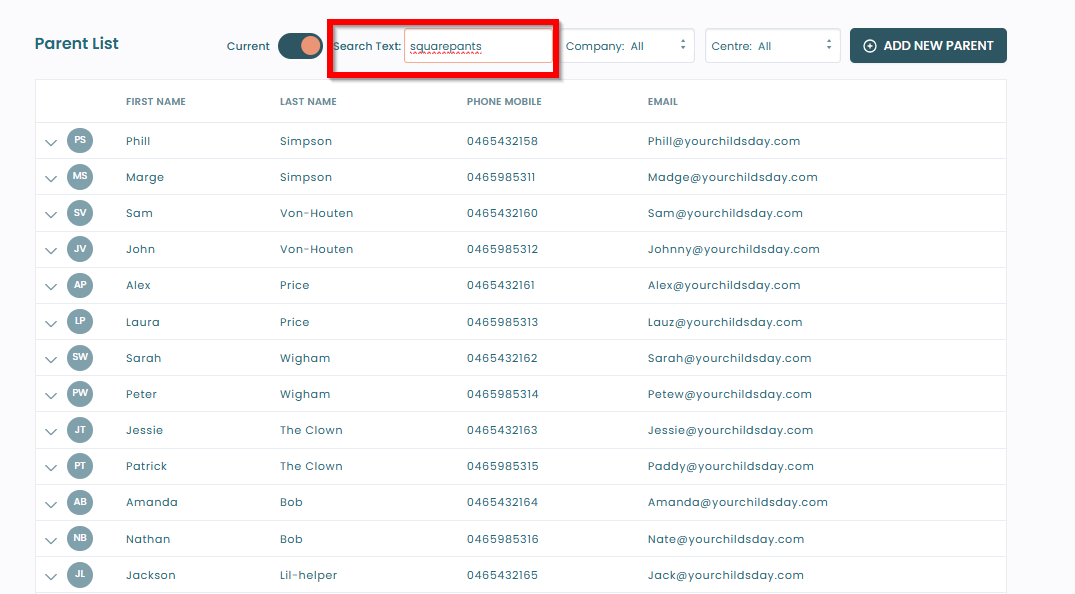This screenshot has height=594, width=1075.
Task: Click the SV avatar icon
Action: coord(80,213)
